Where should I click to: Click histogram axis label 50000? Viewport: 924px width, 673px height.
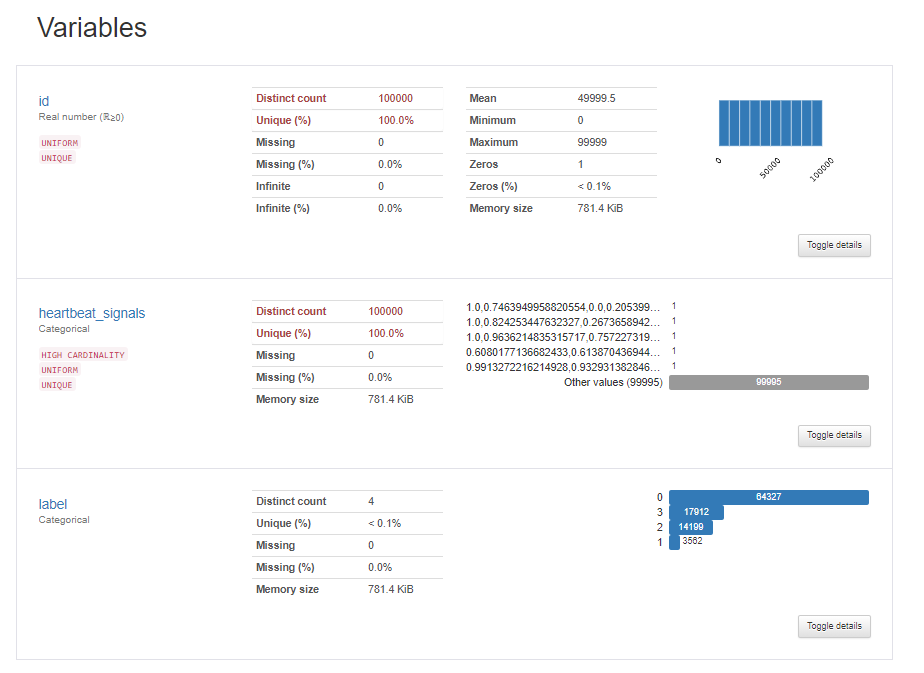[x=770, y=168]
